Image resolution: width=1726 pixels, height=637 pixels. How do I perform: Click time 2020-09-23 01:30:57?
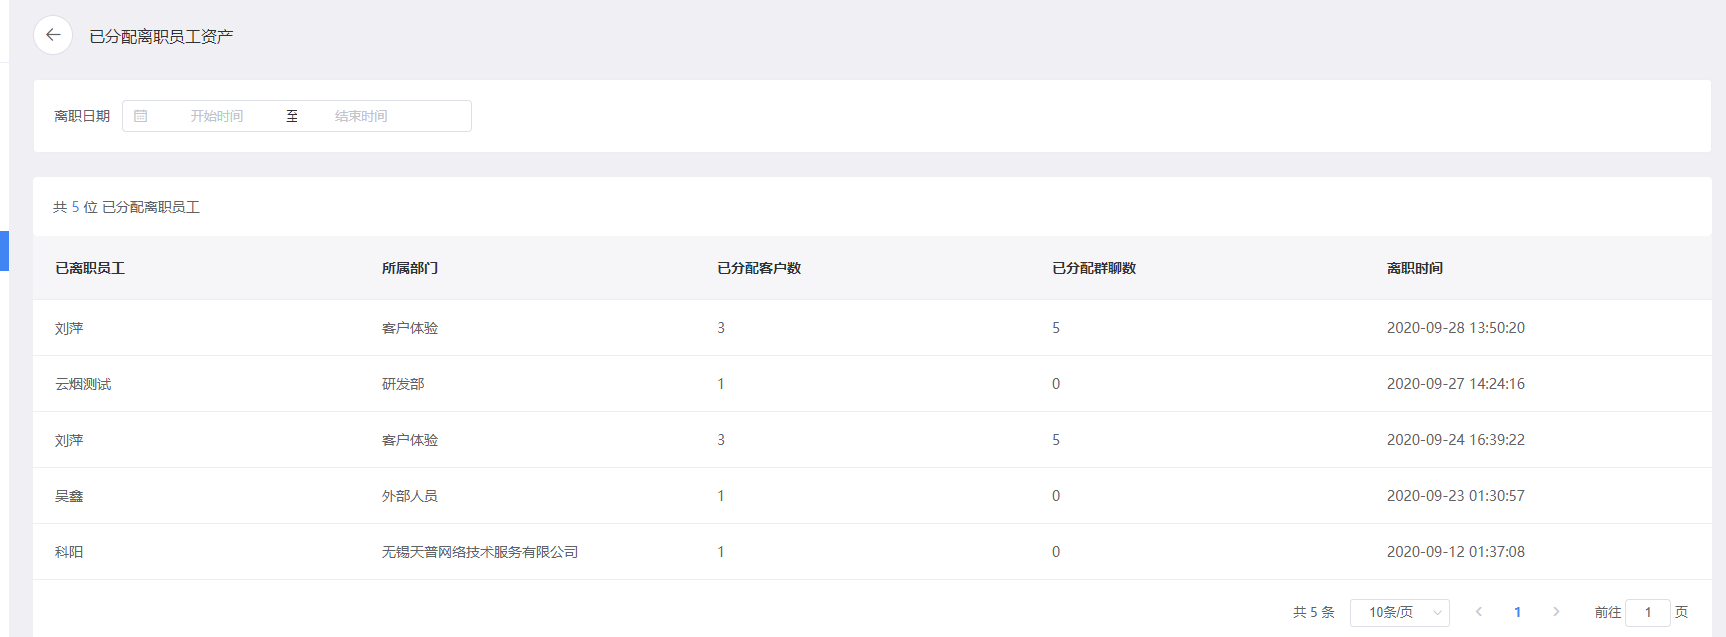[1456, 496]
